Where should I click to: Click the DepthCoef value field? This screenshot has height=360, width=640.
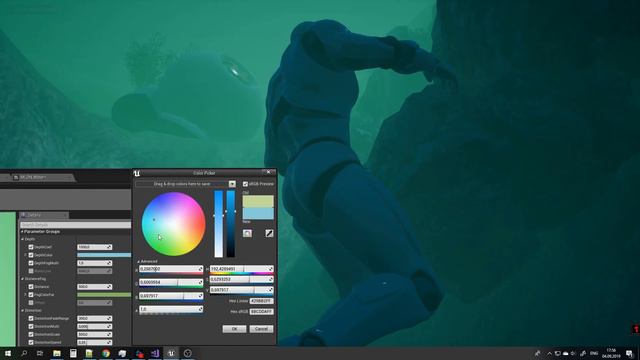tap(94, 247)
